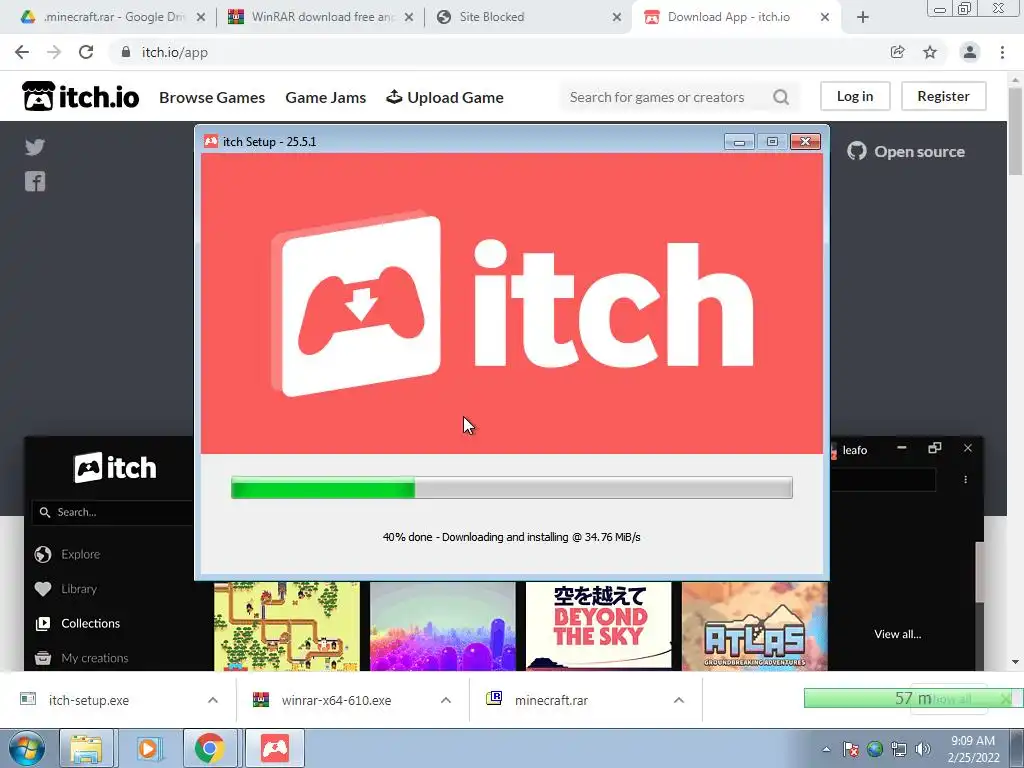1024x768 pixels.
Task: Open the green map game thumbnail
Action: (287, 626)
